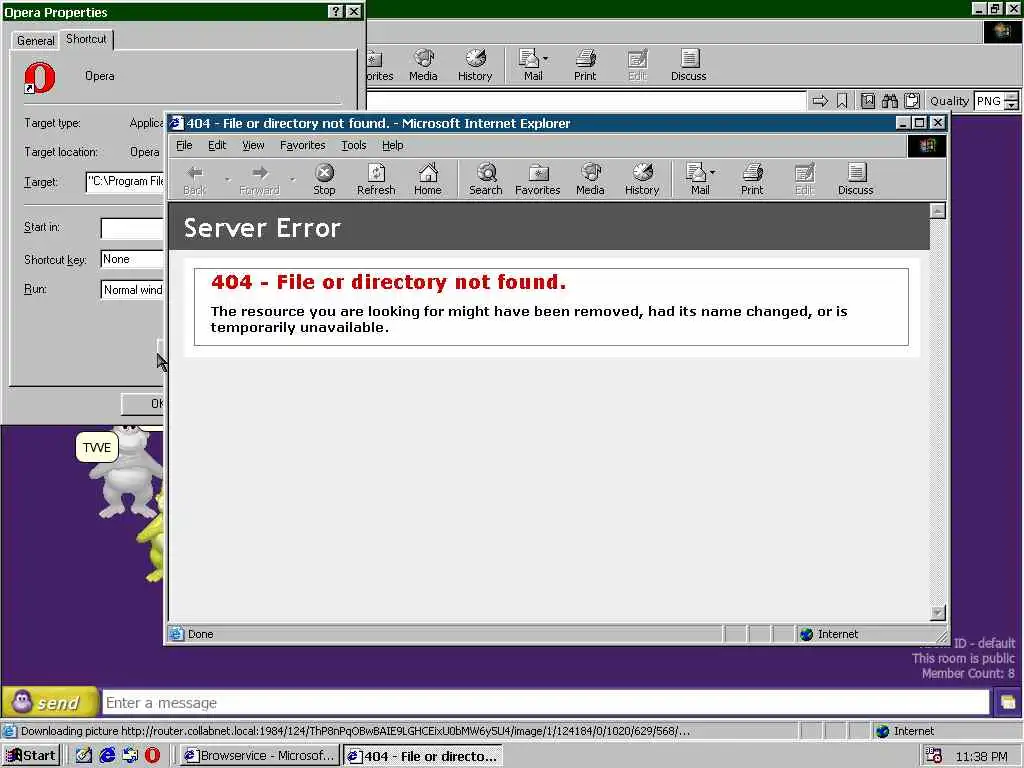Screen dimensions: 1024x768
Task: Click the framed bookmark icon left of binoculars
Action: click(867, 101)
